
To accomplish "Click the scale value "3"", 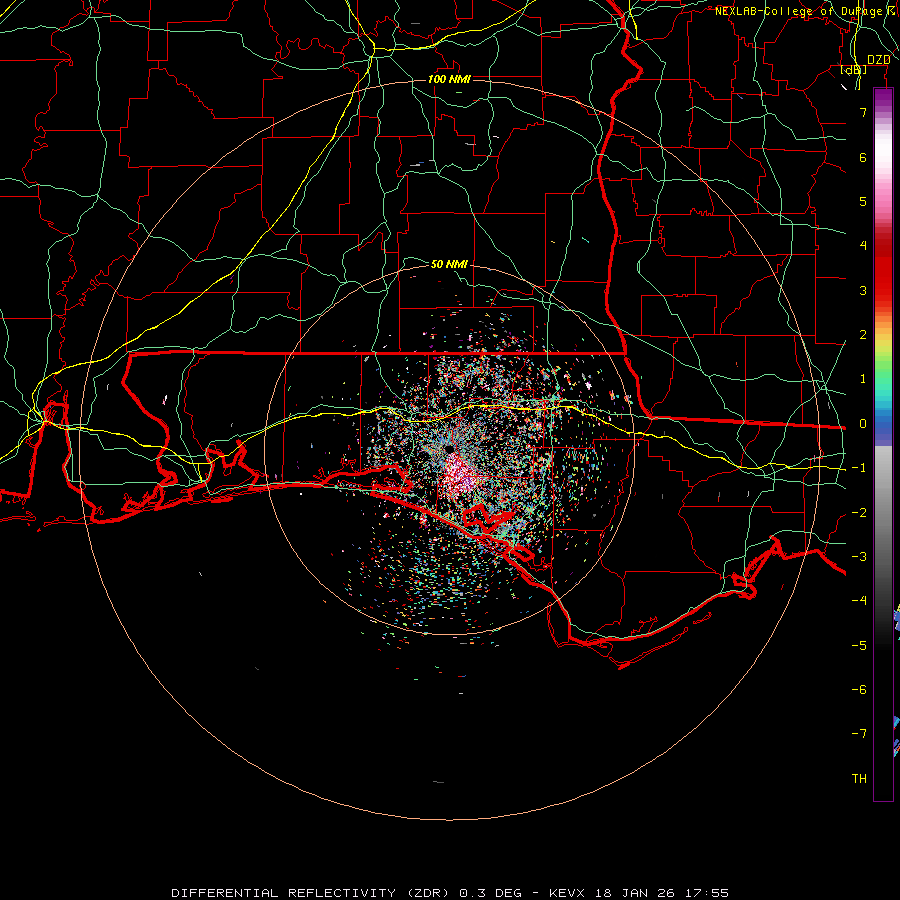I will point(863,290).
